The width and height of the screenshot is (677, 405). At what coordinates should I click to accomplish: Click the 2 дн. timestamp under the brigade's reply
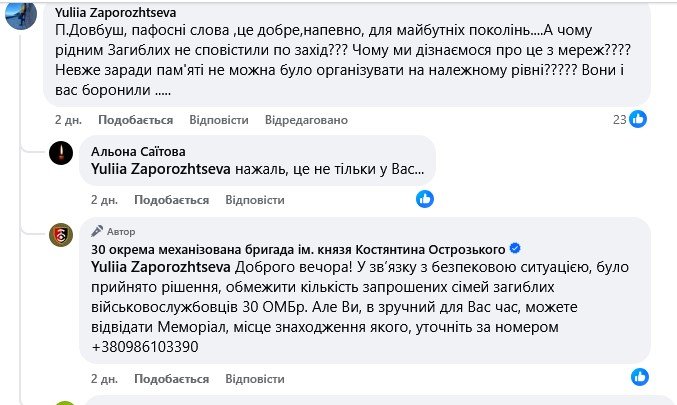(x=104, y=380)
